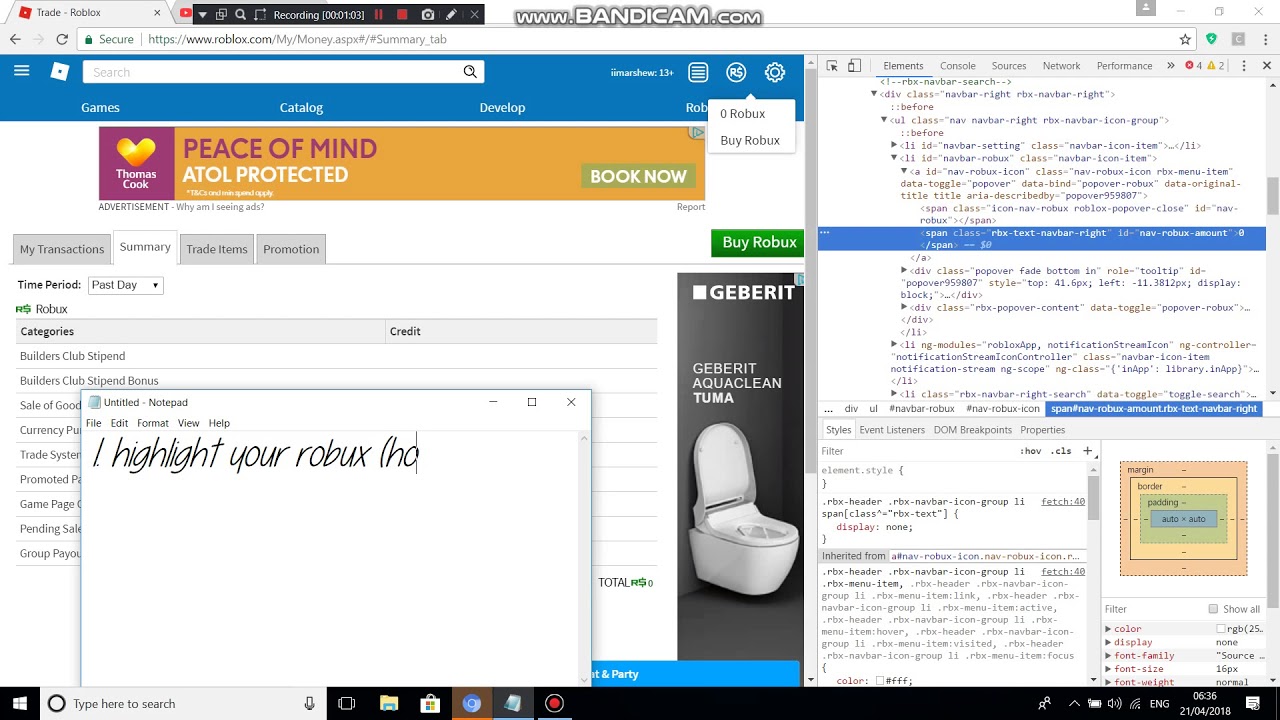Open the DOM Breakpoints tab
This screenshot has width=1280, height=720.
[973, 430]
